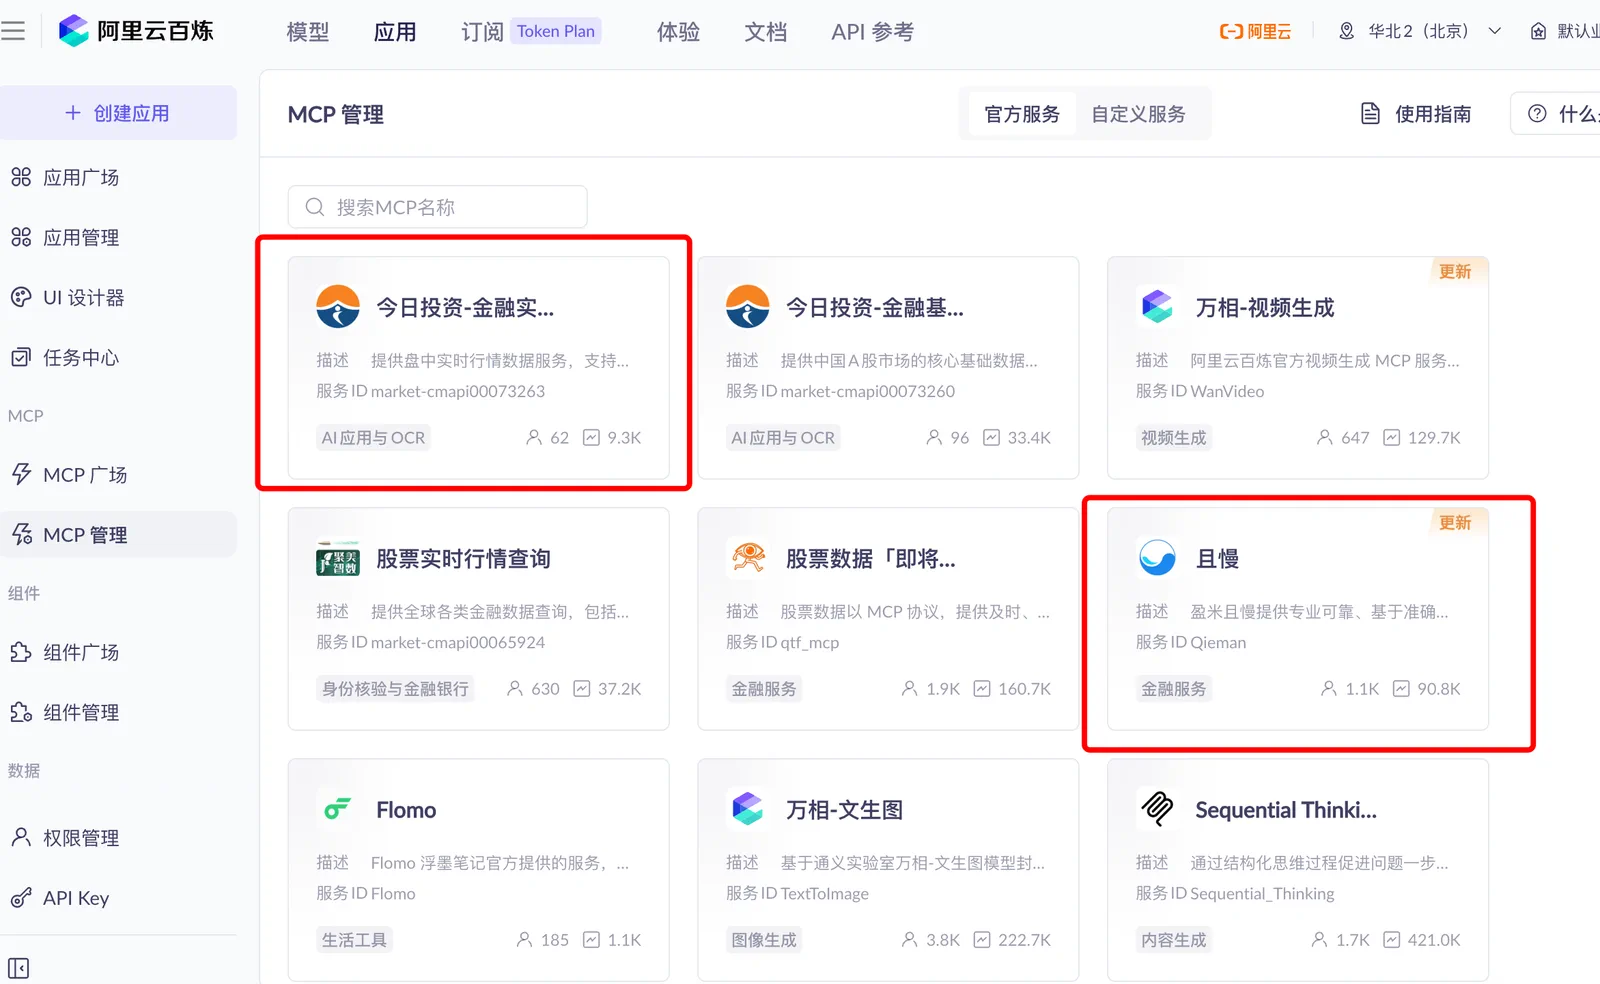The image size is (1600, 984).
Task: Open the 模型 top navigation tab
Action: 308,32
